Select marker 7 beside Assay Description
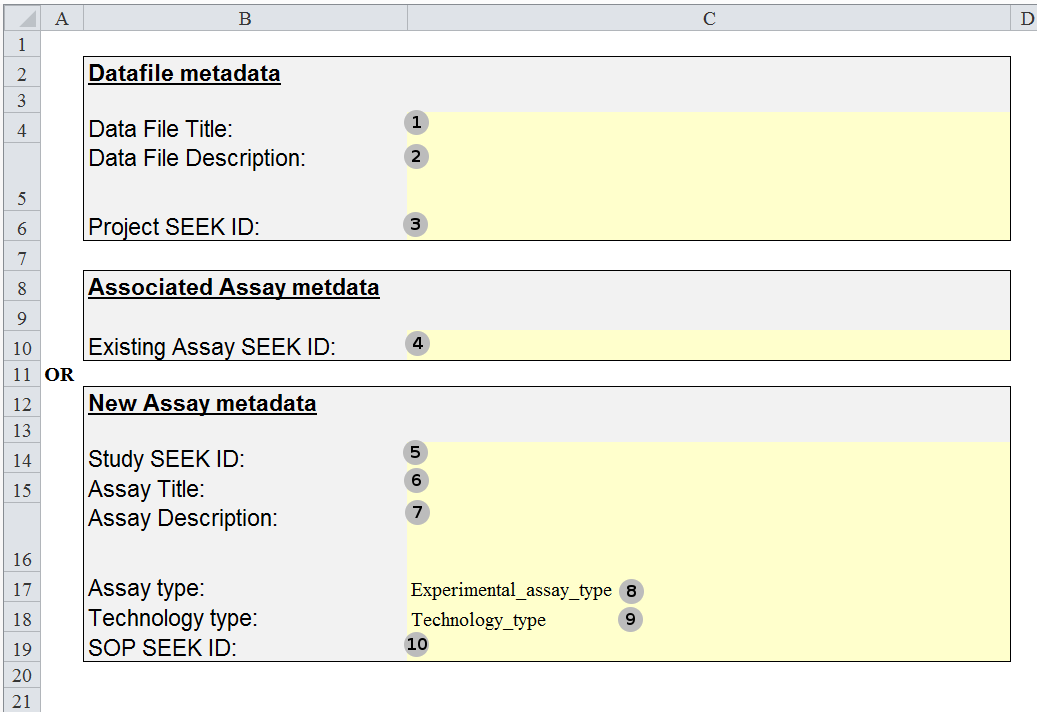Screen dimensions: 1037x712 417,512
